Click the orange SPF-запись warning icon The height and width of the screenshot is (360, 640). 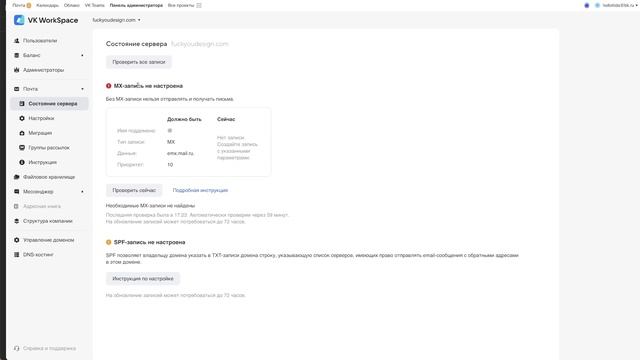click(108, 242)
